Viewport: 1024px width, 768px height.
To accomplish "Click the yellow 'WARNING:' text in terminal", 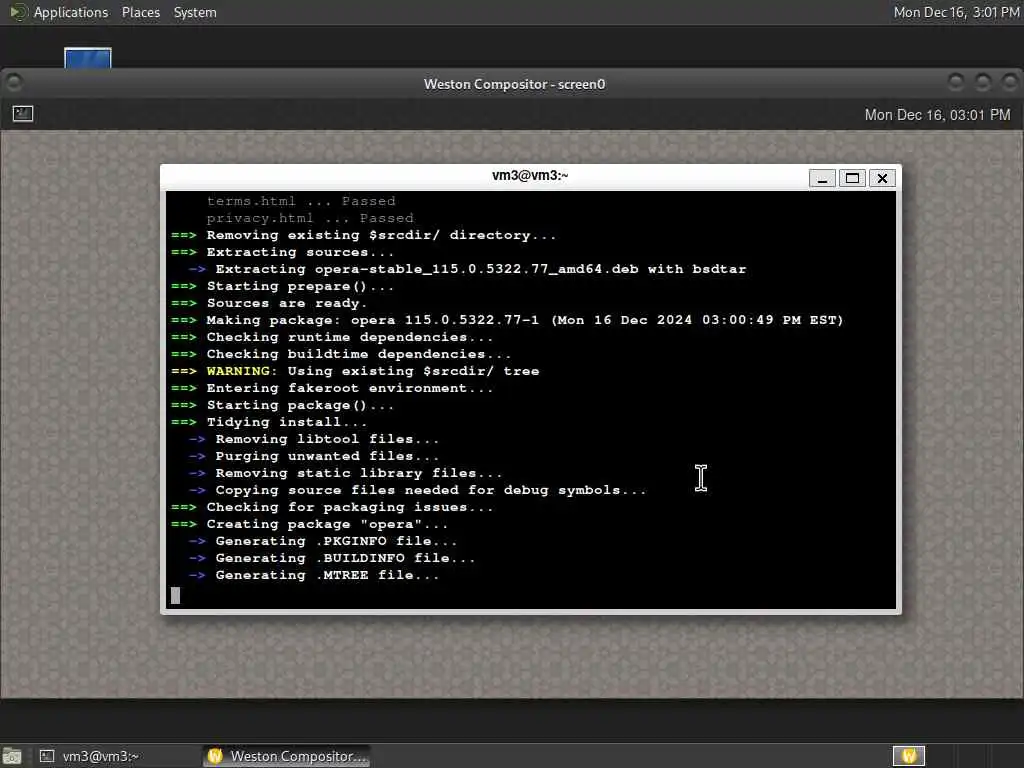I will (x=242, y=371).
